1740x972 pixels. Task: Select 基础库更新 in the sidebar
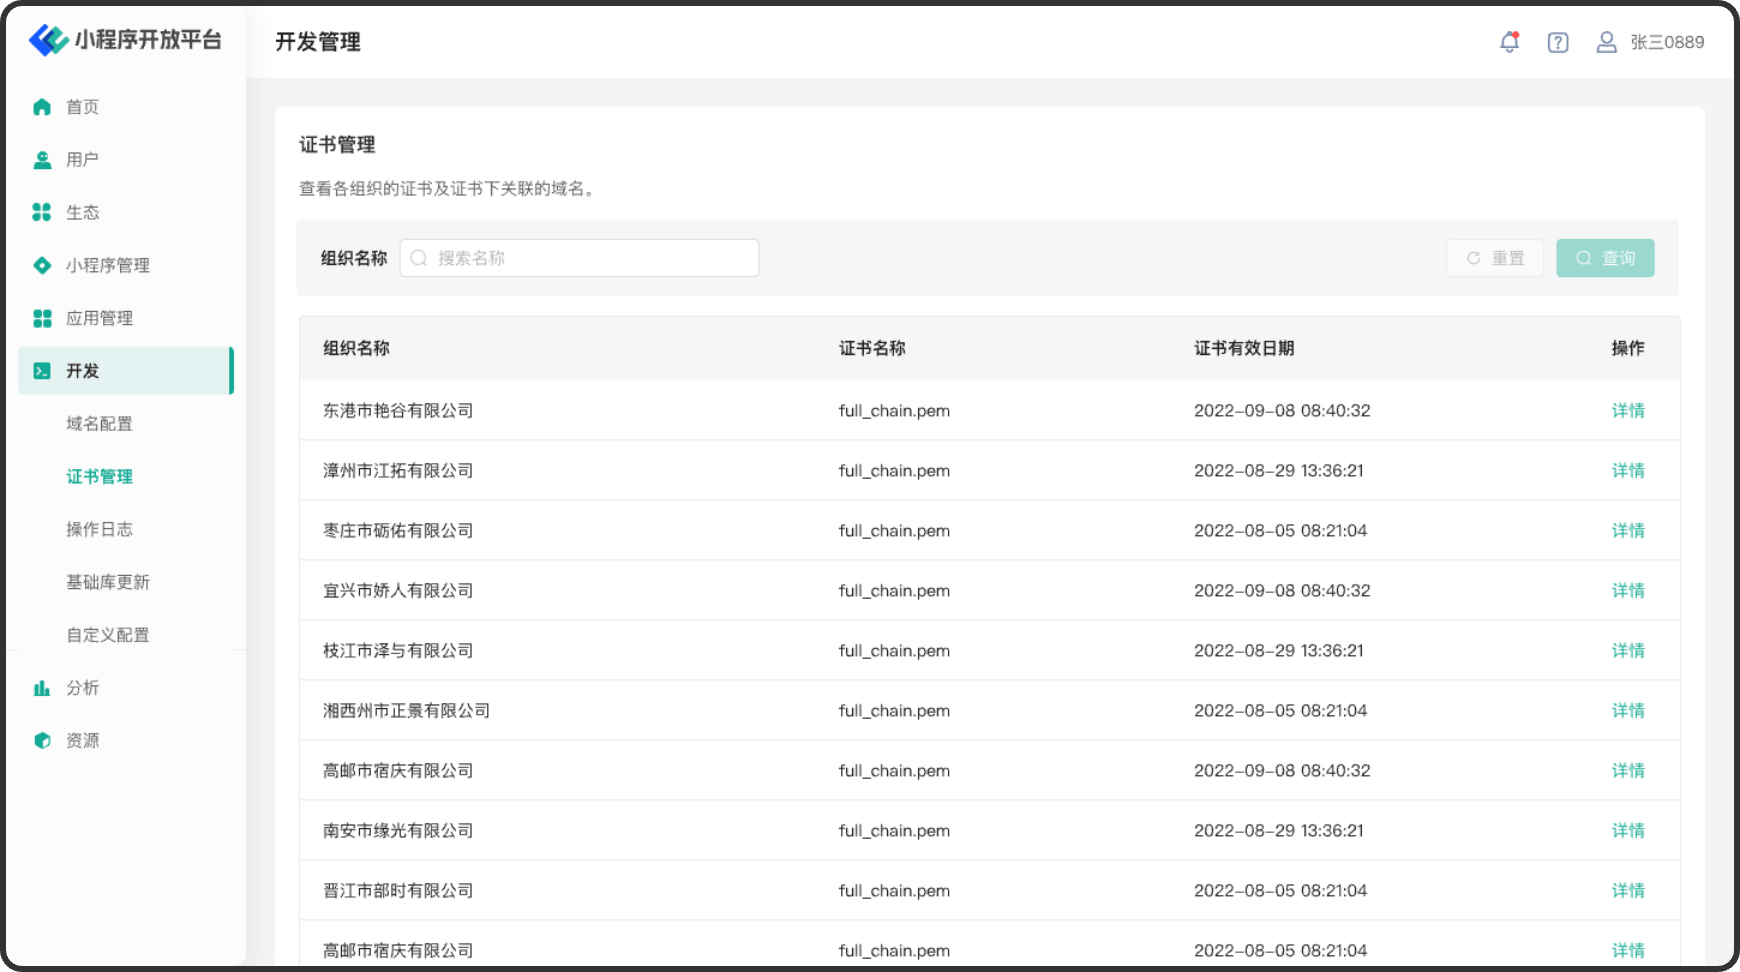coord(107,582)
